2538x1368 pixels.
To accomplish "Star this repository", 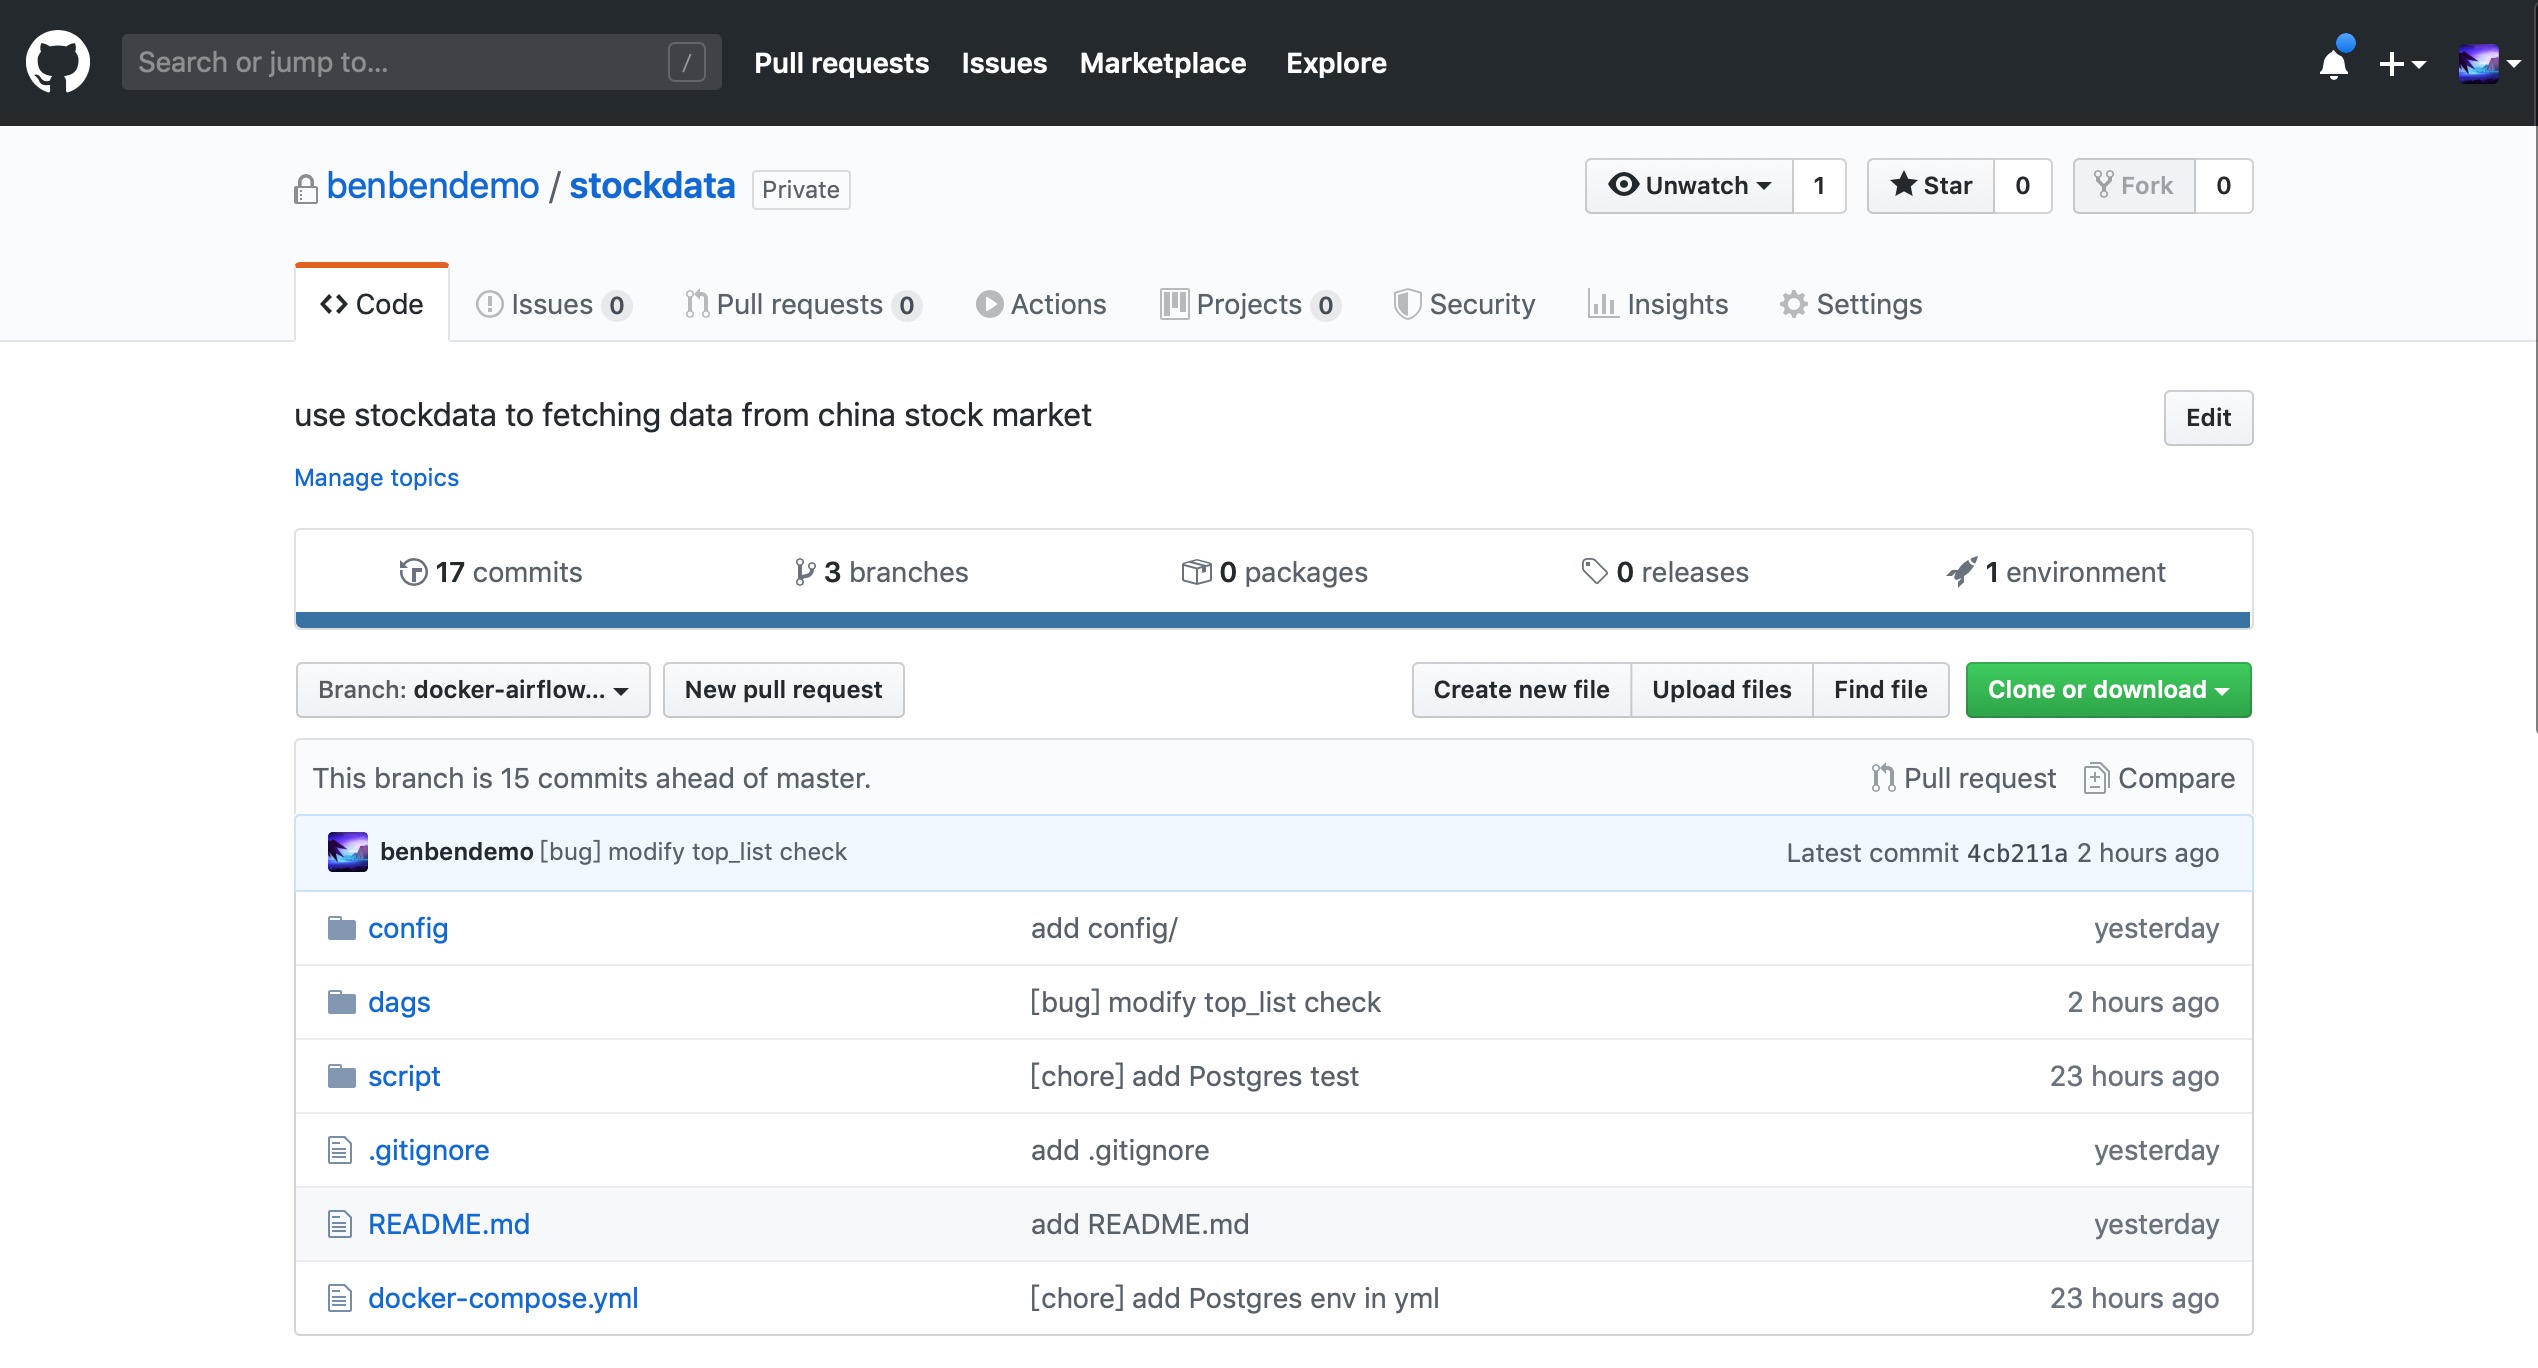I will pyautogui.click(x=1931, y=186).
